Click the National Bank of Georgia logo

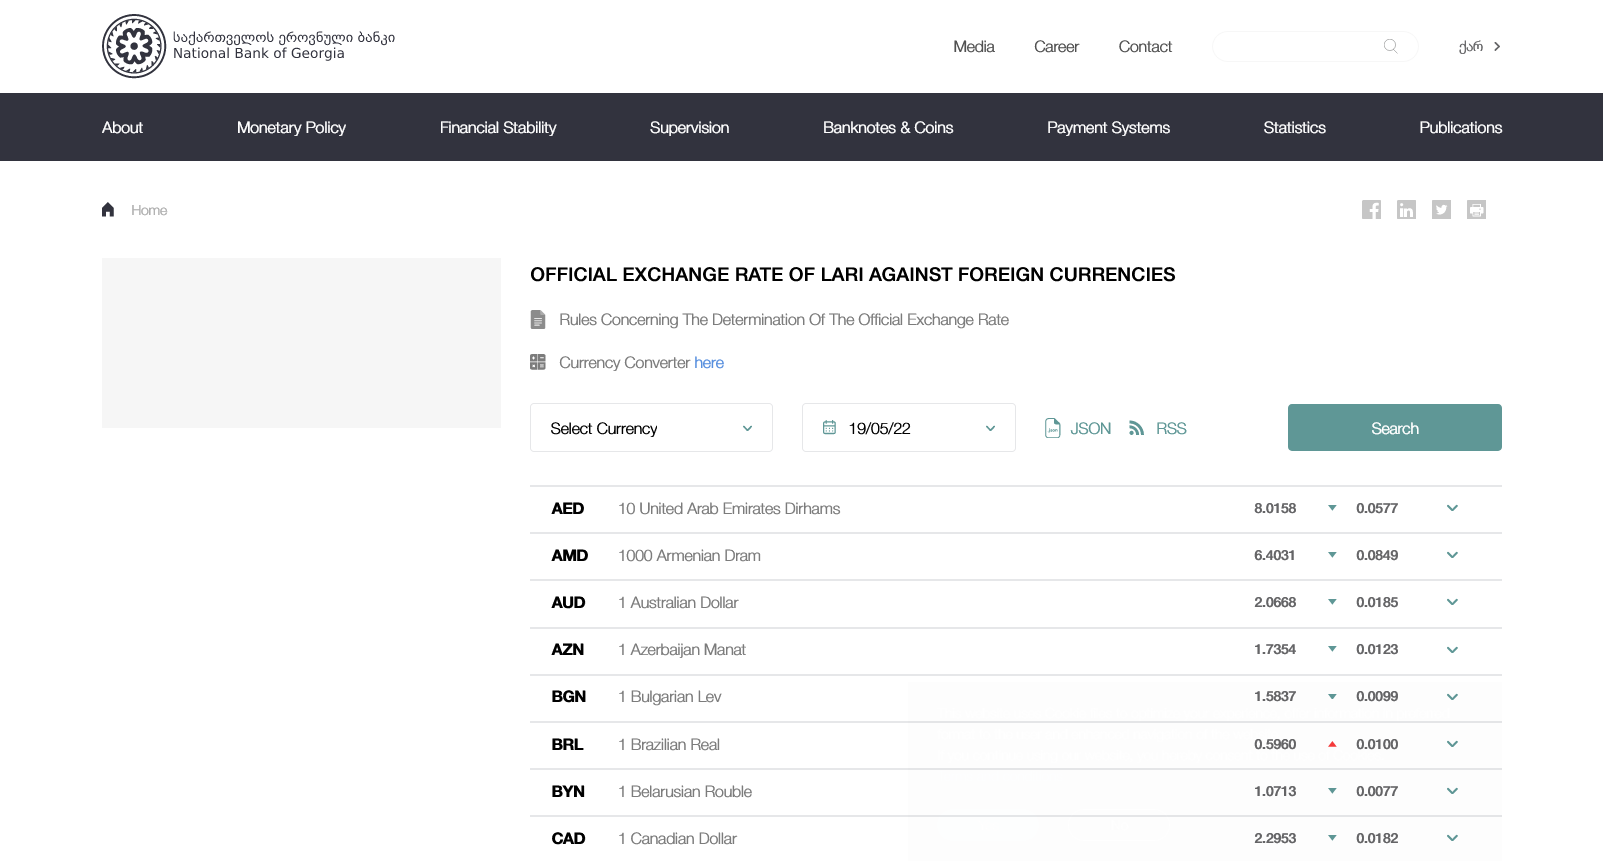click(x=134, y=46)
